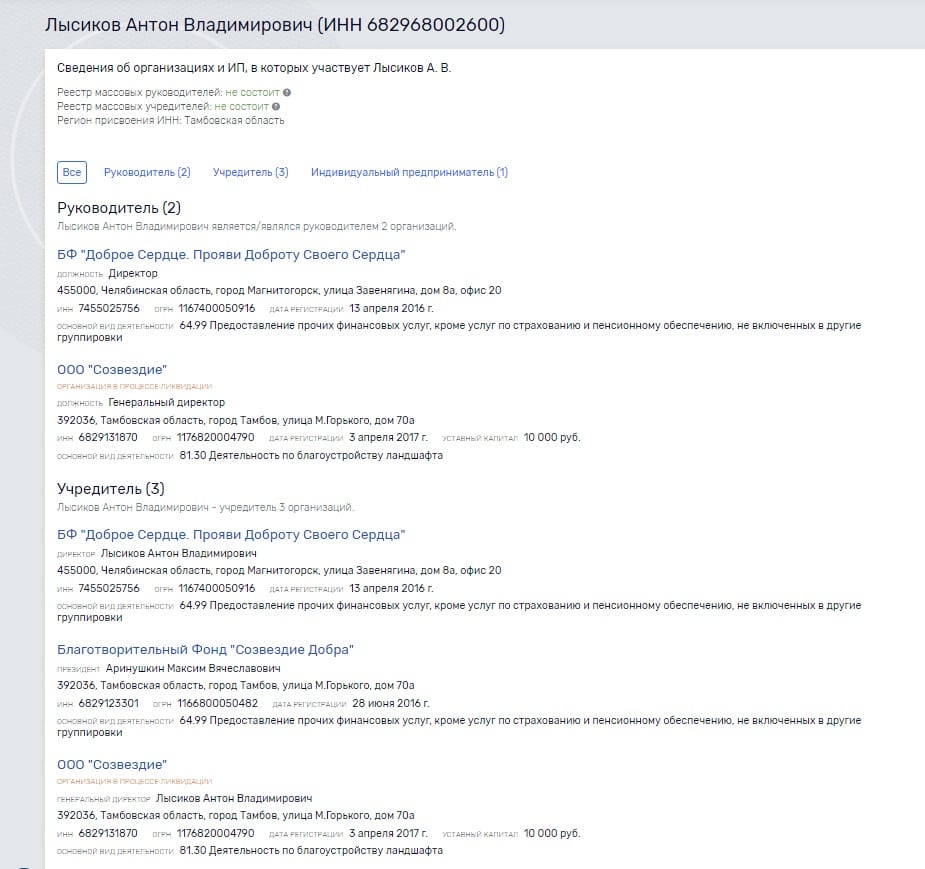This screenshot has height=869, width=925.
Task: Click the "Руководитель (2)" section heading
Action: (x=119, y=208)
